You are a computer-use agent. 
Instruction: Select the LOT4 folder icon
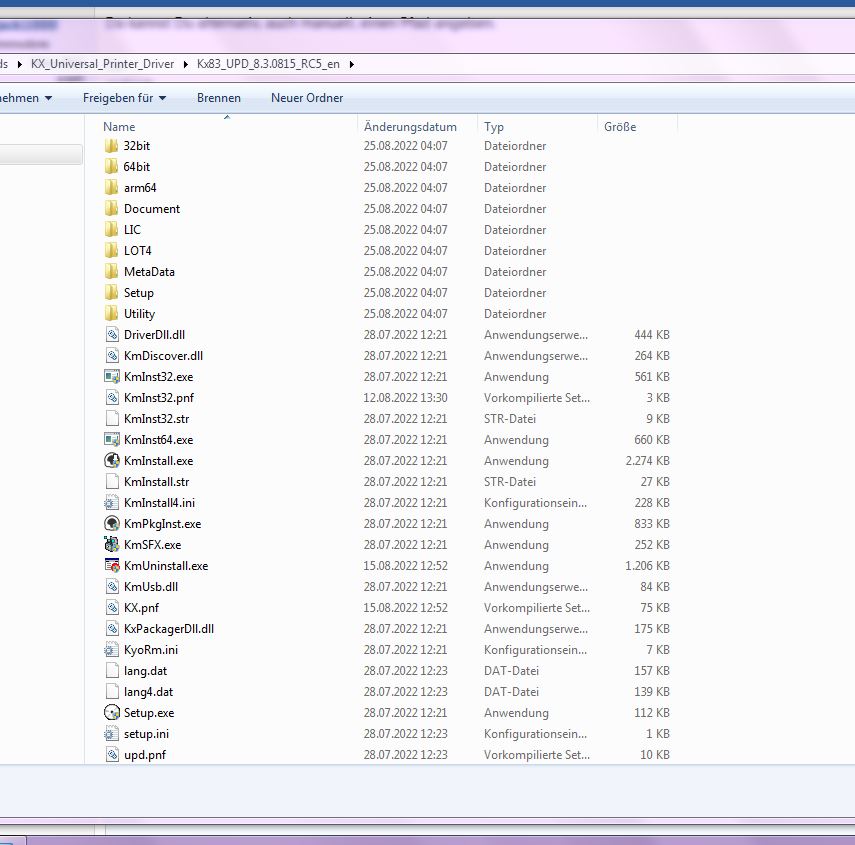[111, 250]
